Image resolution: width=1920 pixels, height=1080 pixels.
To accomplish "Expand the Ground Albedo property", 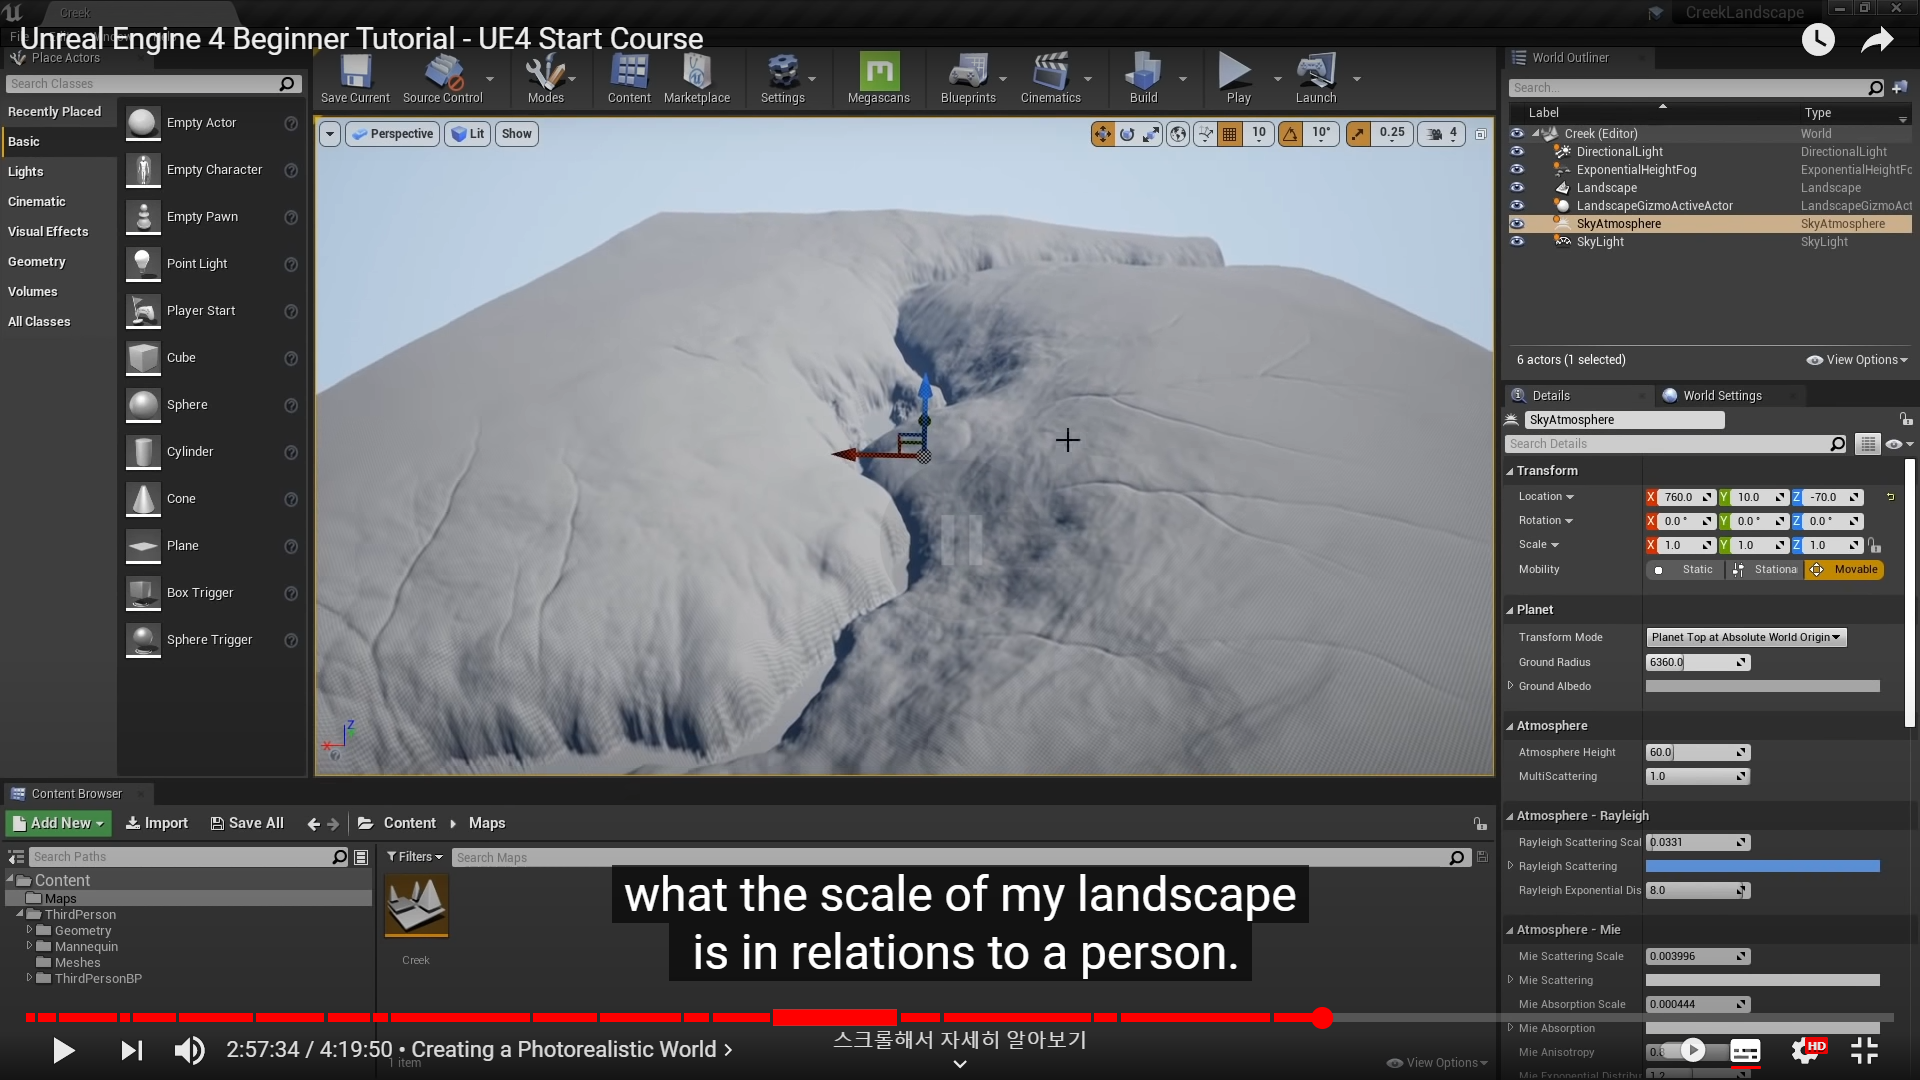I will coord(1511,686).
